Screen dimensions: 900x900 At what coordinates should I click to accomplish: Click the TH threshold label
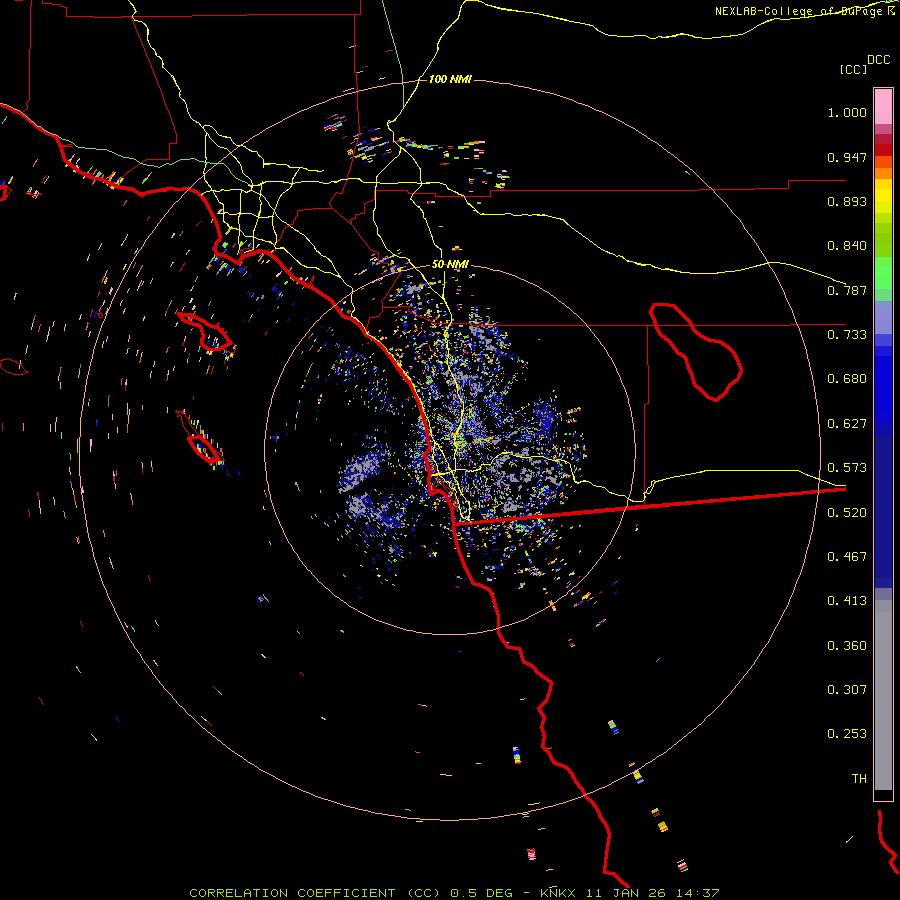859,779
